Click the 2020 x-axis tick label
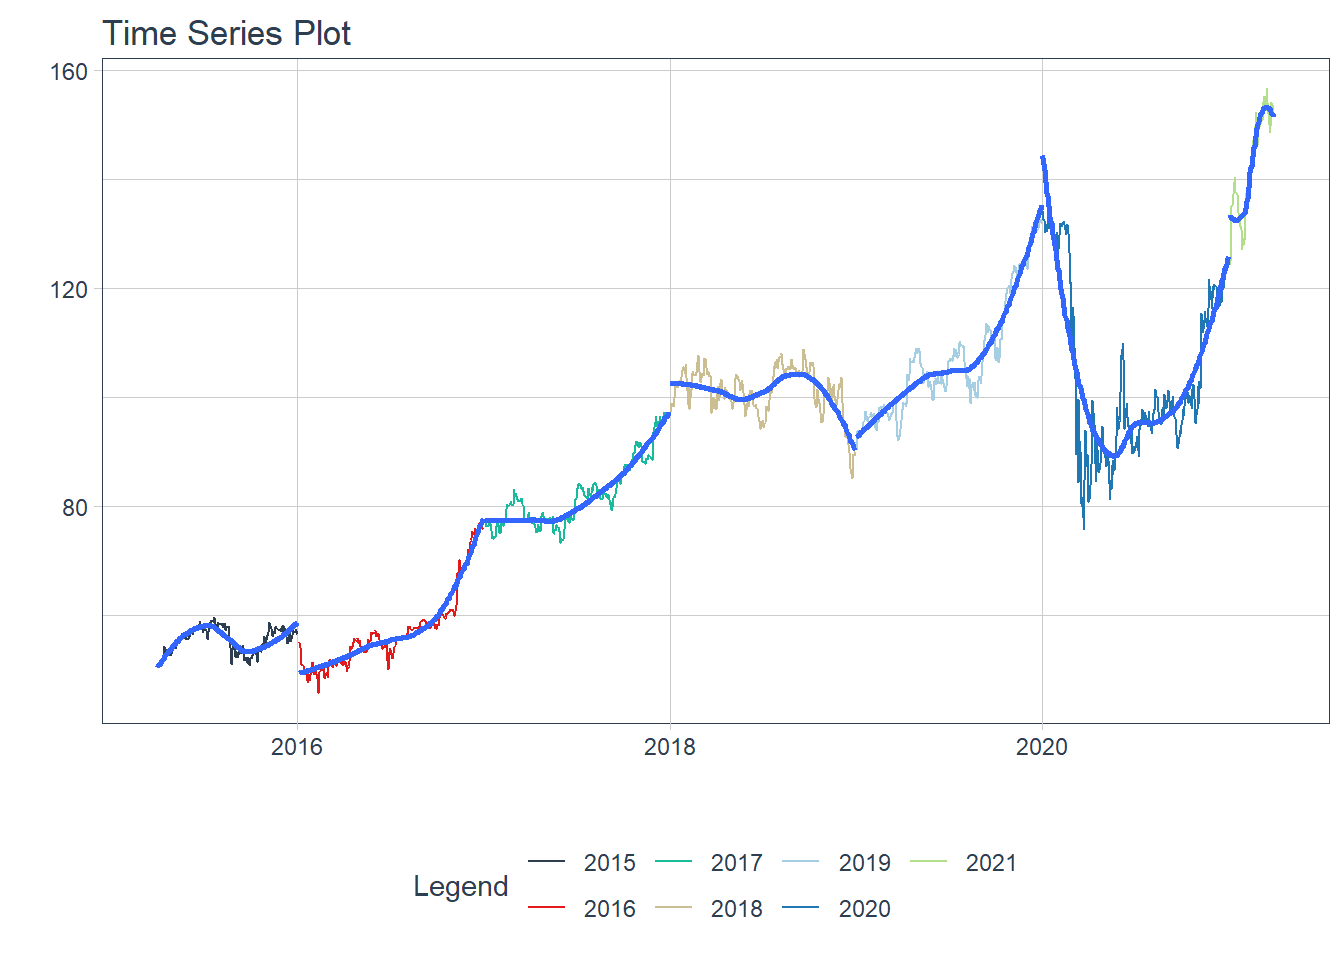 point(1042,747)
